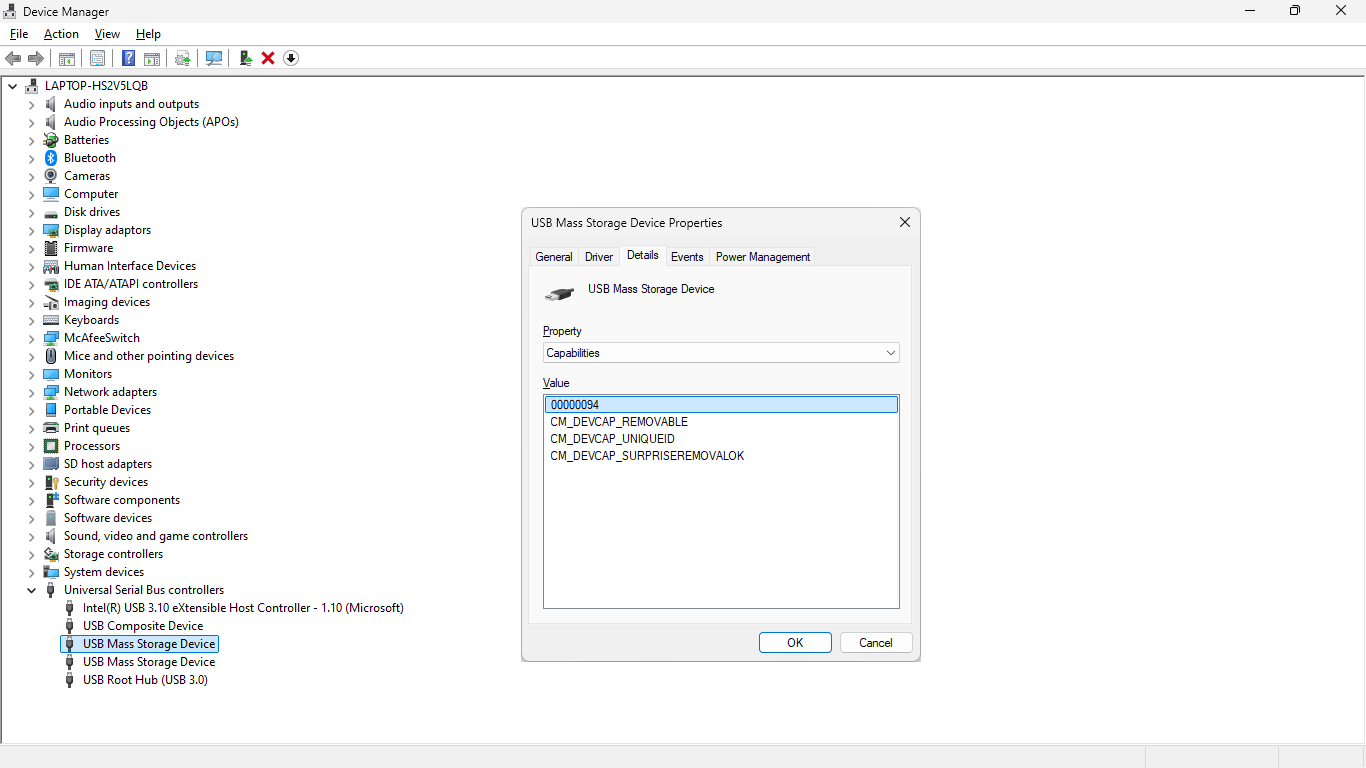Click OK in the Properties dialog
Screen dimensions: 1366x768
pyautogui.click(x=795, y=643)
